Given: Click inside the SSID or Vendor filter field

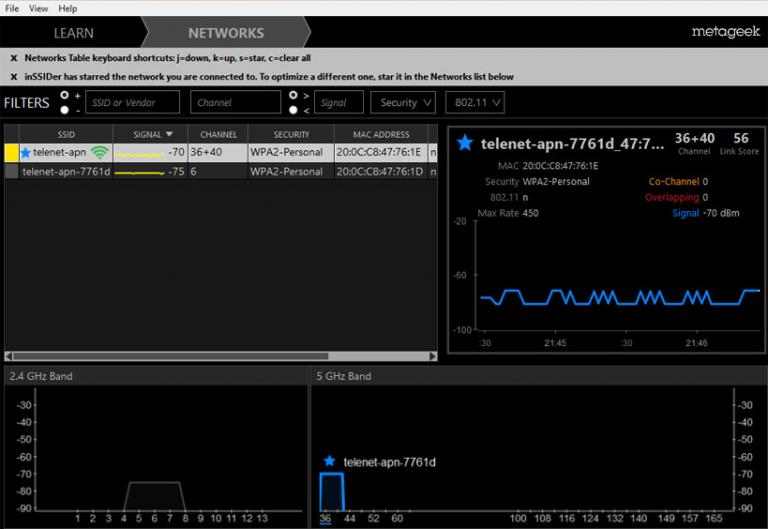Looking at the screenshot, I should tap(133, 102).
